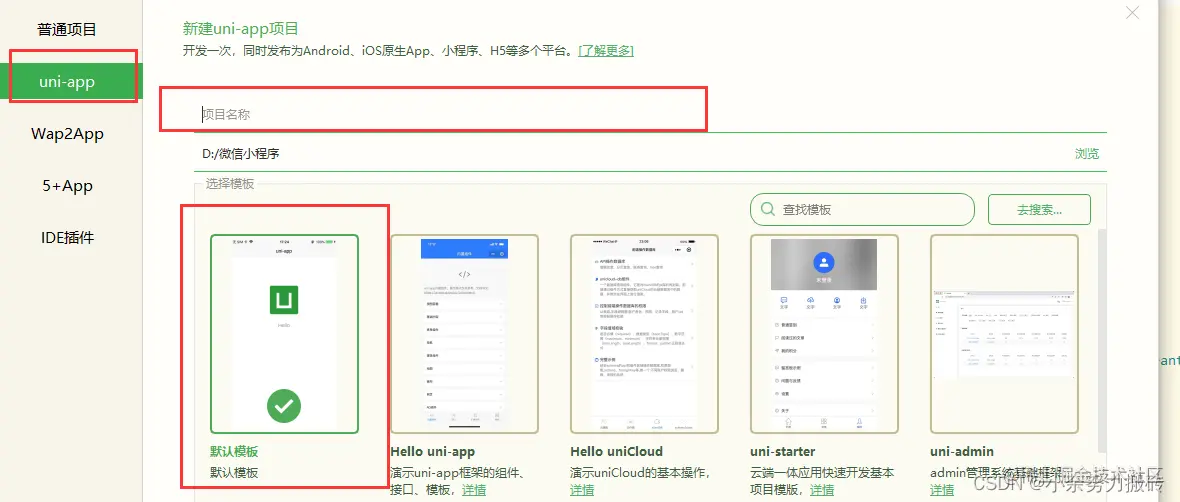This screenshot has height=502, width=1180.
Task: Click the green 默认模板 title text
Action: pyautogui.click(x=234, y=452)
